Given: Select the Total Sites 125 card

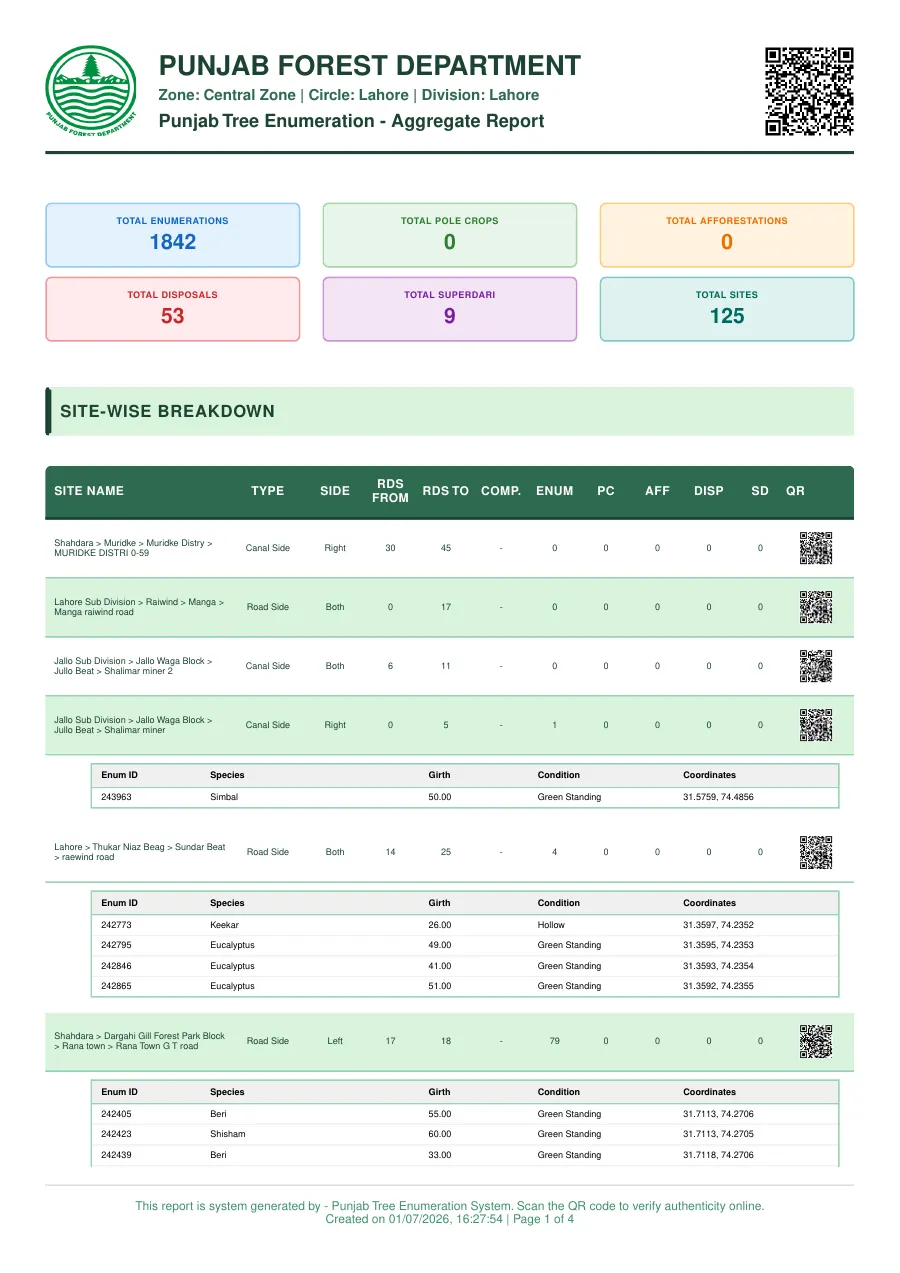Looking at the screenshot, I should 727,309.
